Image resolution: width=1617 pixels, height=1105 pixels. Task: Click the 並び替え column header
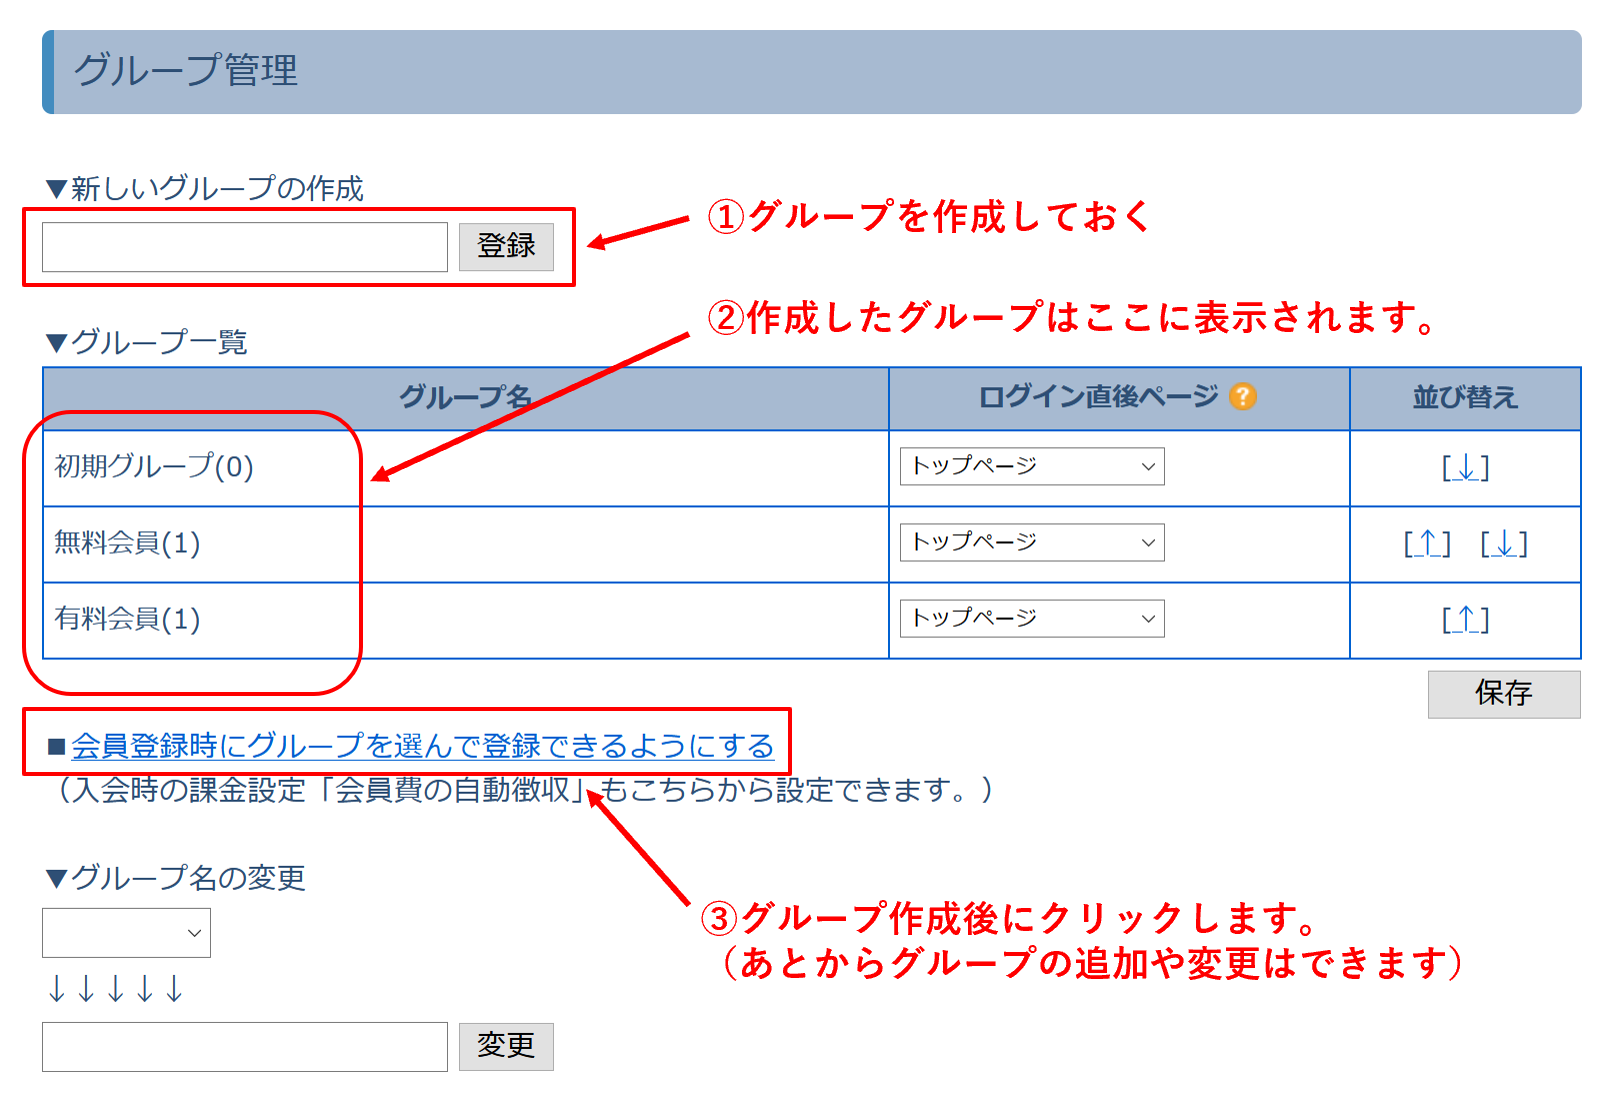(1465, 398)
